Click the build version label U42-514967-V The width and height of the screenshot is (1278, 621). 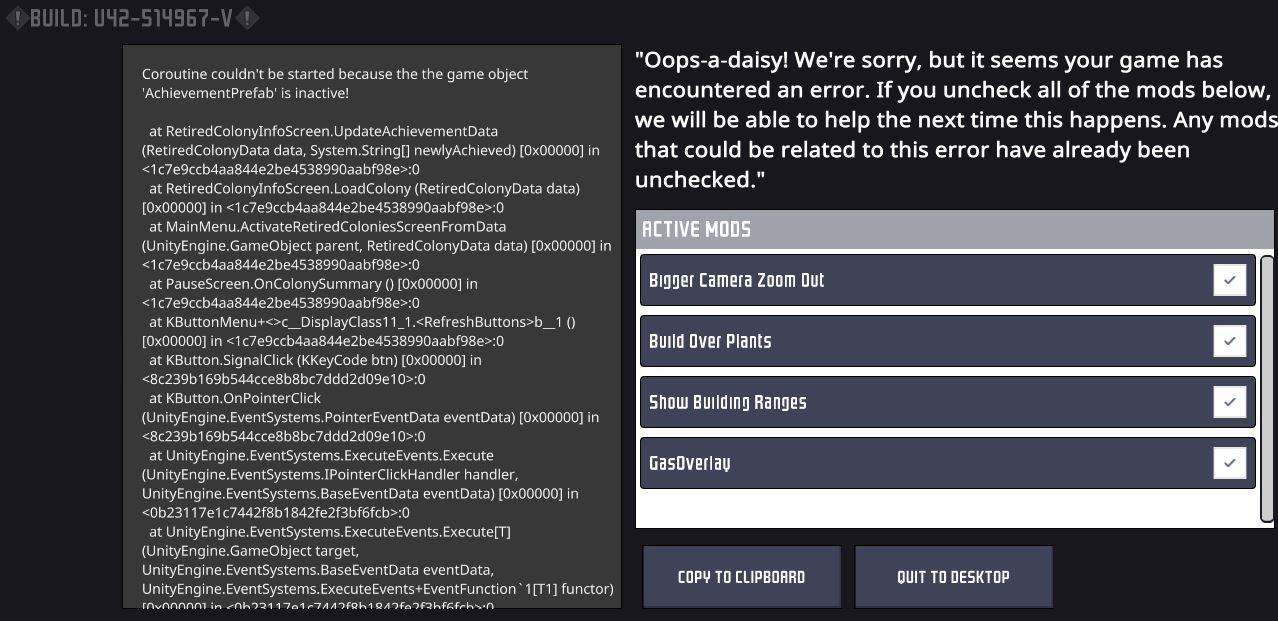click(132, 18)
